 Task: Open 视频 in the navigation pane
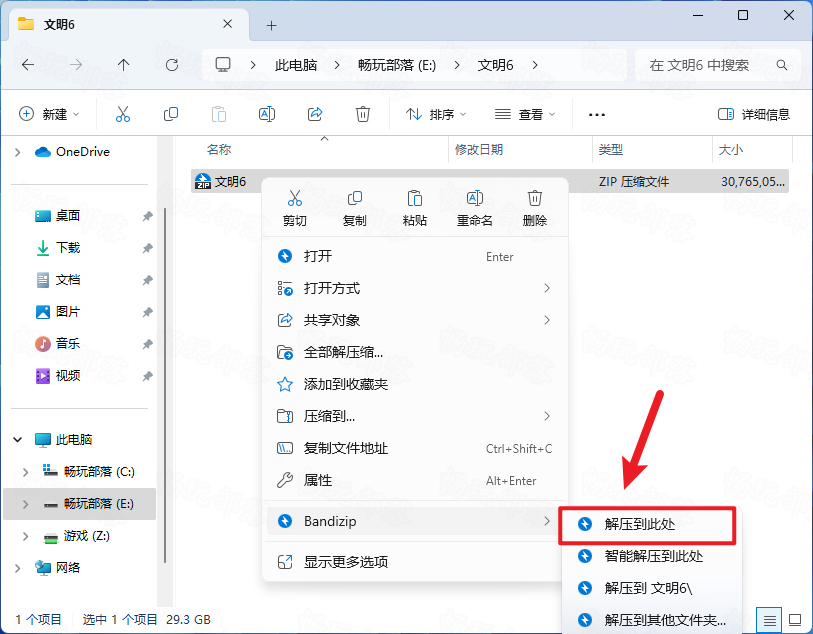pos(67,376)
